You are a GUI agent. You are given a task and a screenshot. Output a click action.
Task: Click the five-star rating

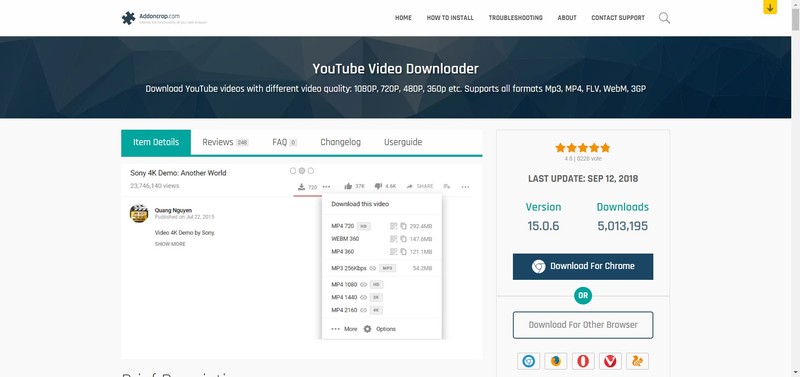(x=583, y=148)
